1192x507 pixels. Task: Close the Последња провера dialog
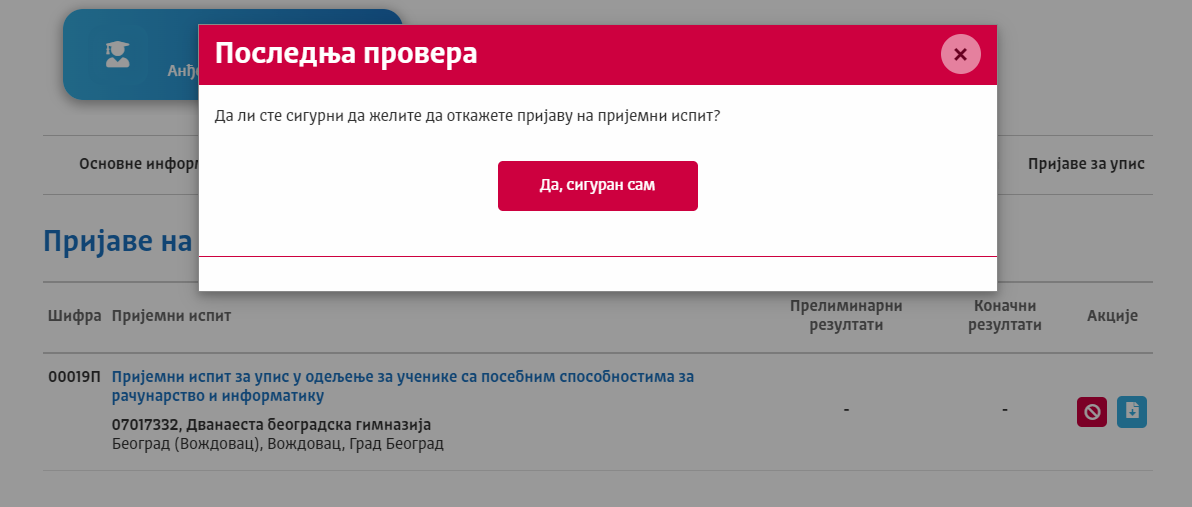(x=960, y=54)
